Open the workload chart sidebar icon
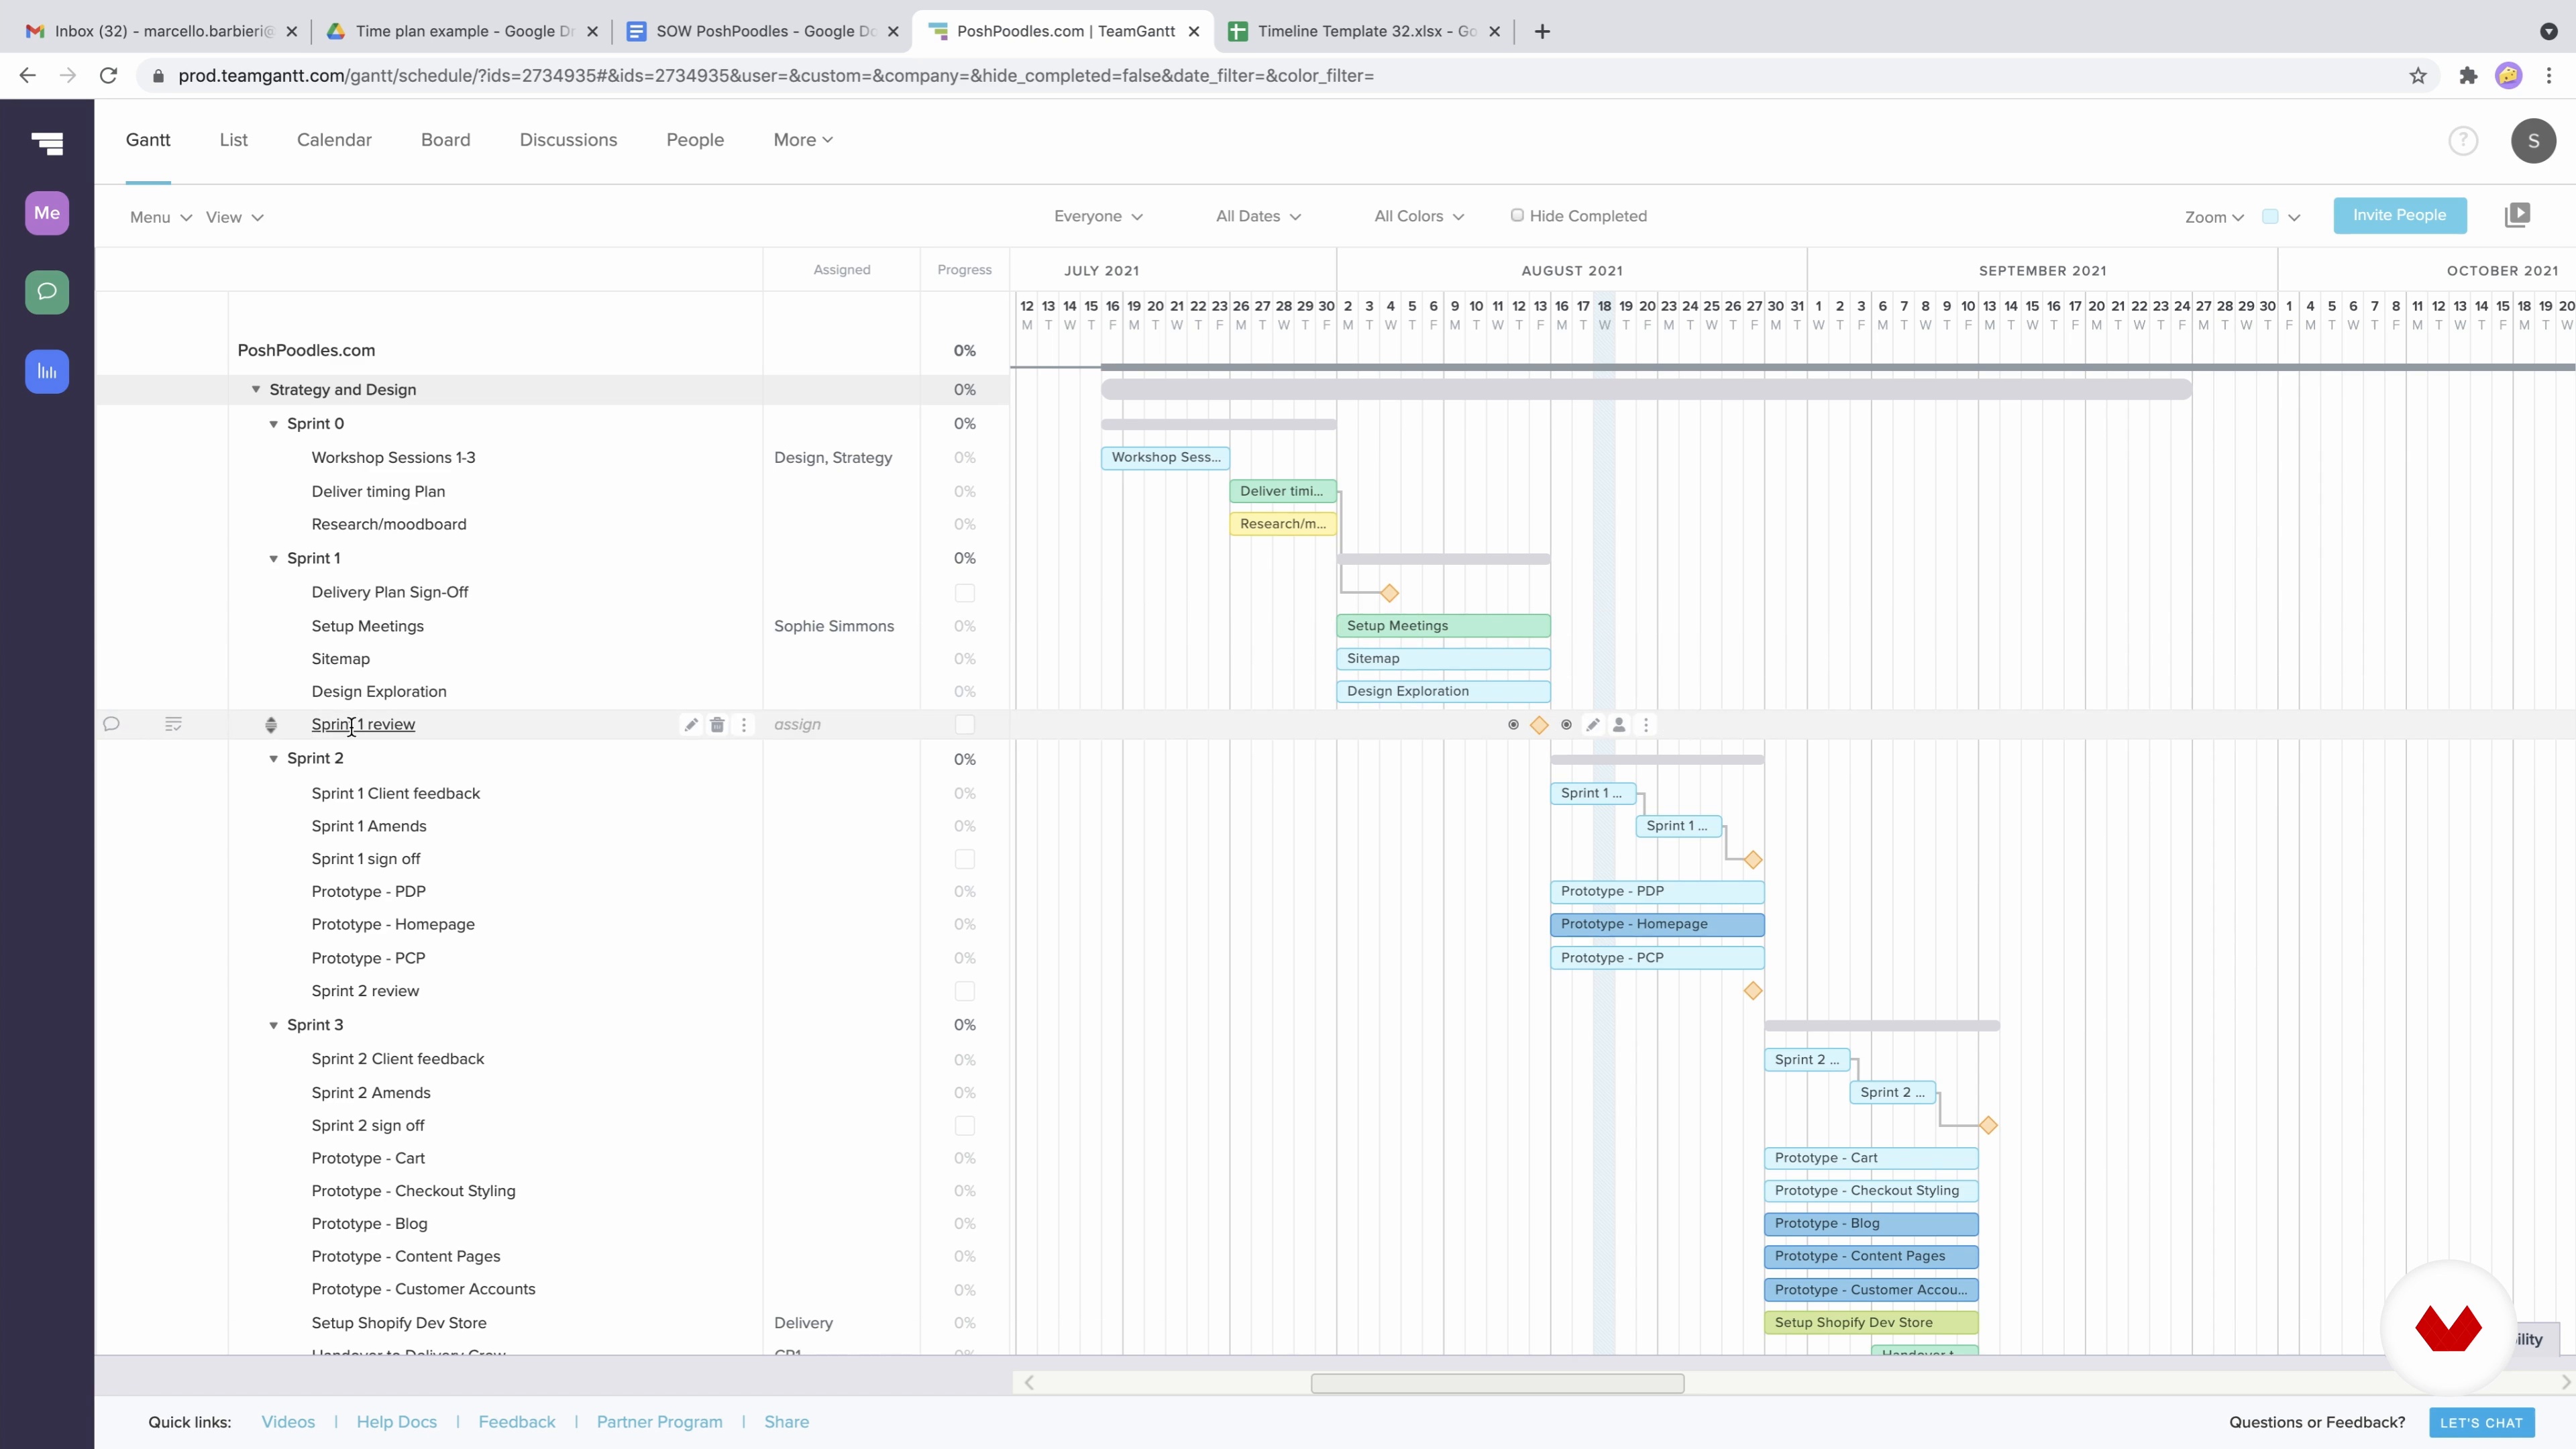This screenshot has height=1449, width=2576. click(x=47, y=371)
